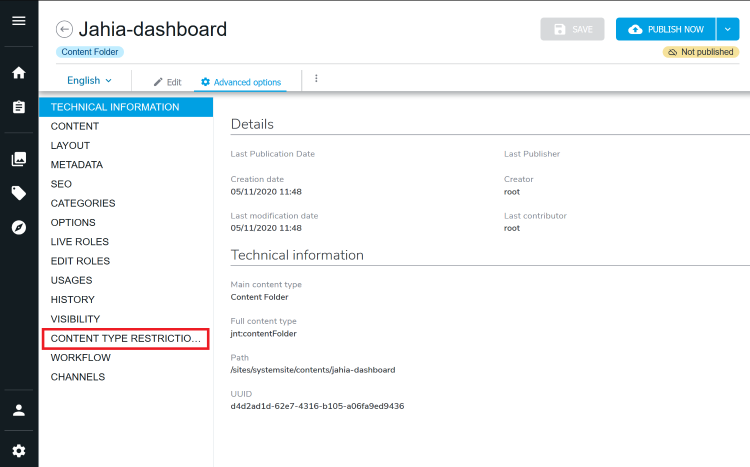Go to the home dashboard icon
The image size is (750, 467).
click(x=19, y=73)
